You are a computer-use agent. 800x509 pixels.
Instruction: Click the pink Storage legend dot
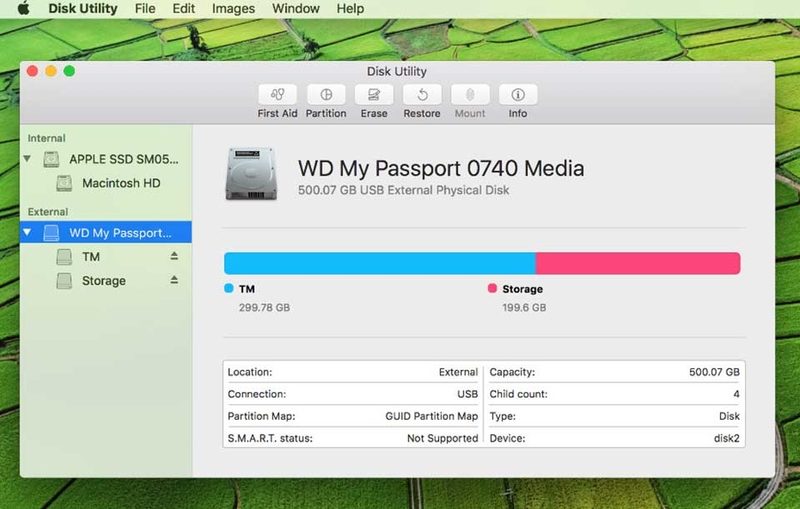pos(492,288)
